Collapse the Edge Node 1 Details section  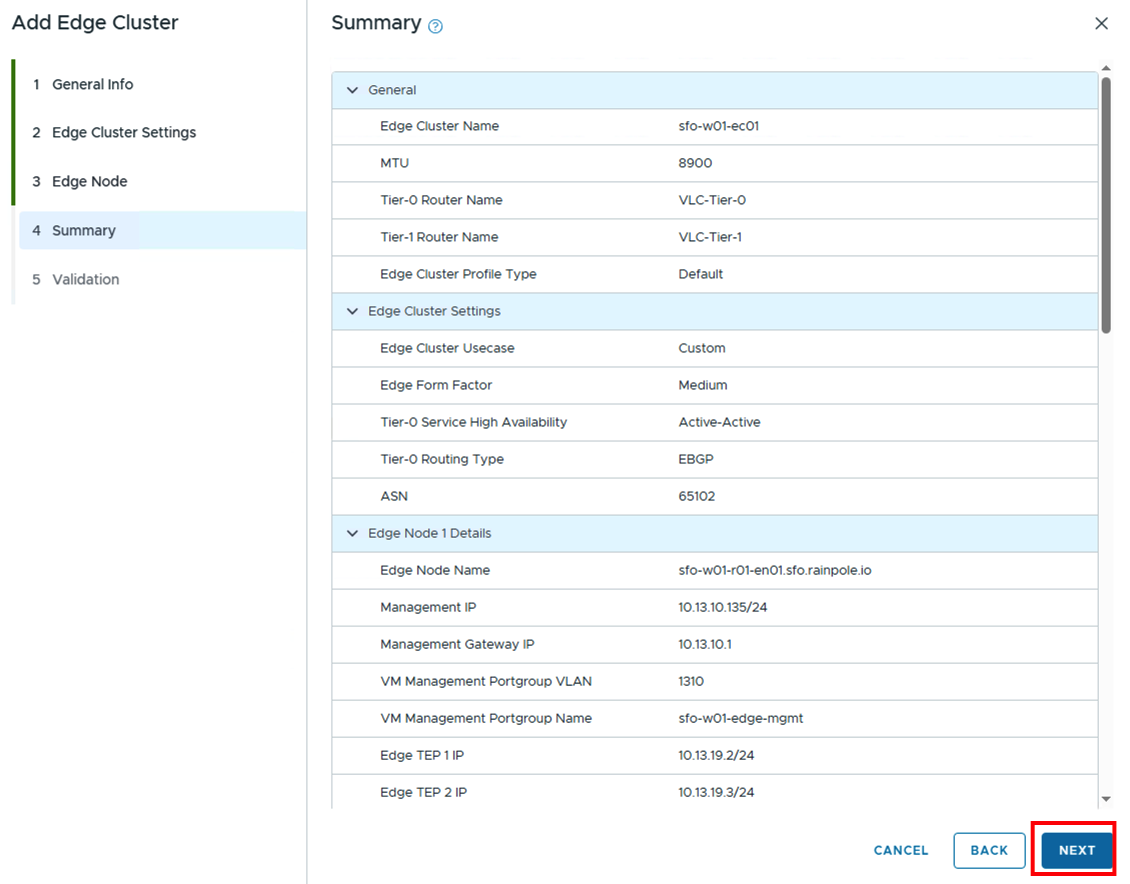click(352, 533)
